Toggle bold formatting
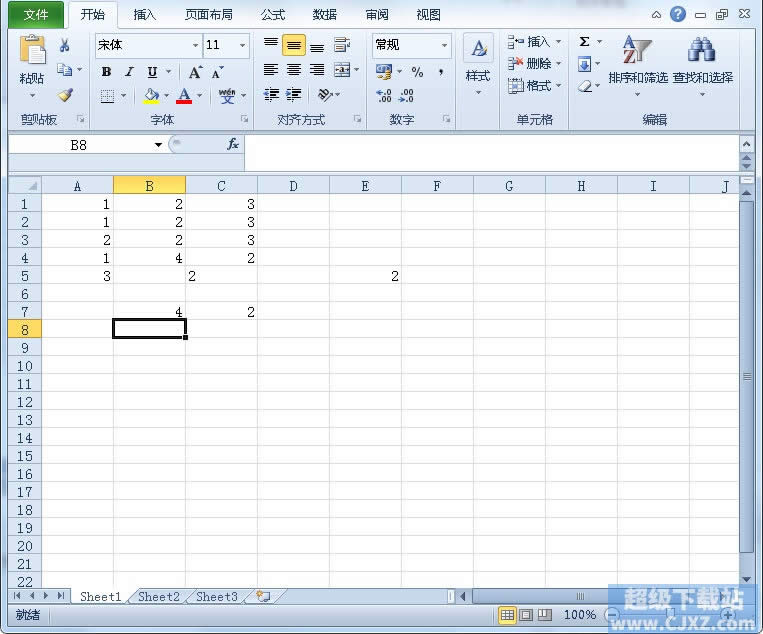763x634 pixels. pyautogui.click(x=106, y=72)
